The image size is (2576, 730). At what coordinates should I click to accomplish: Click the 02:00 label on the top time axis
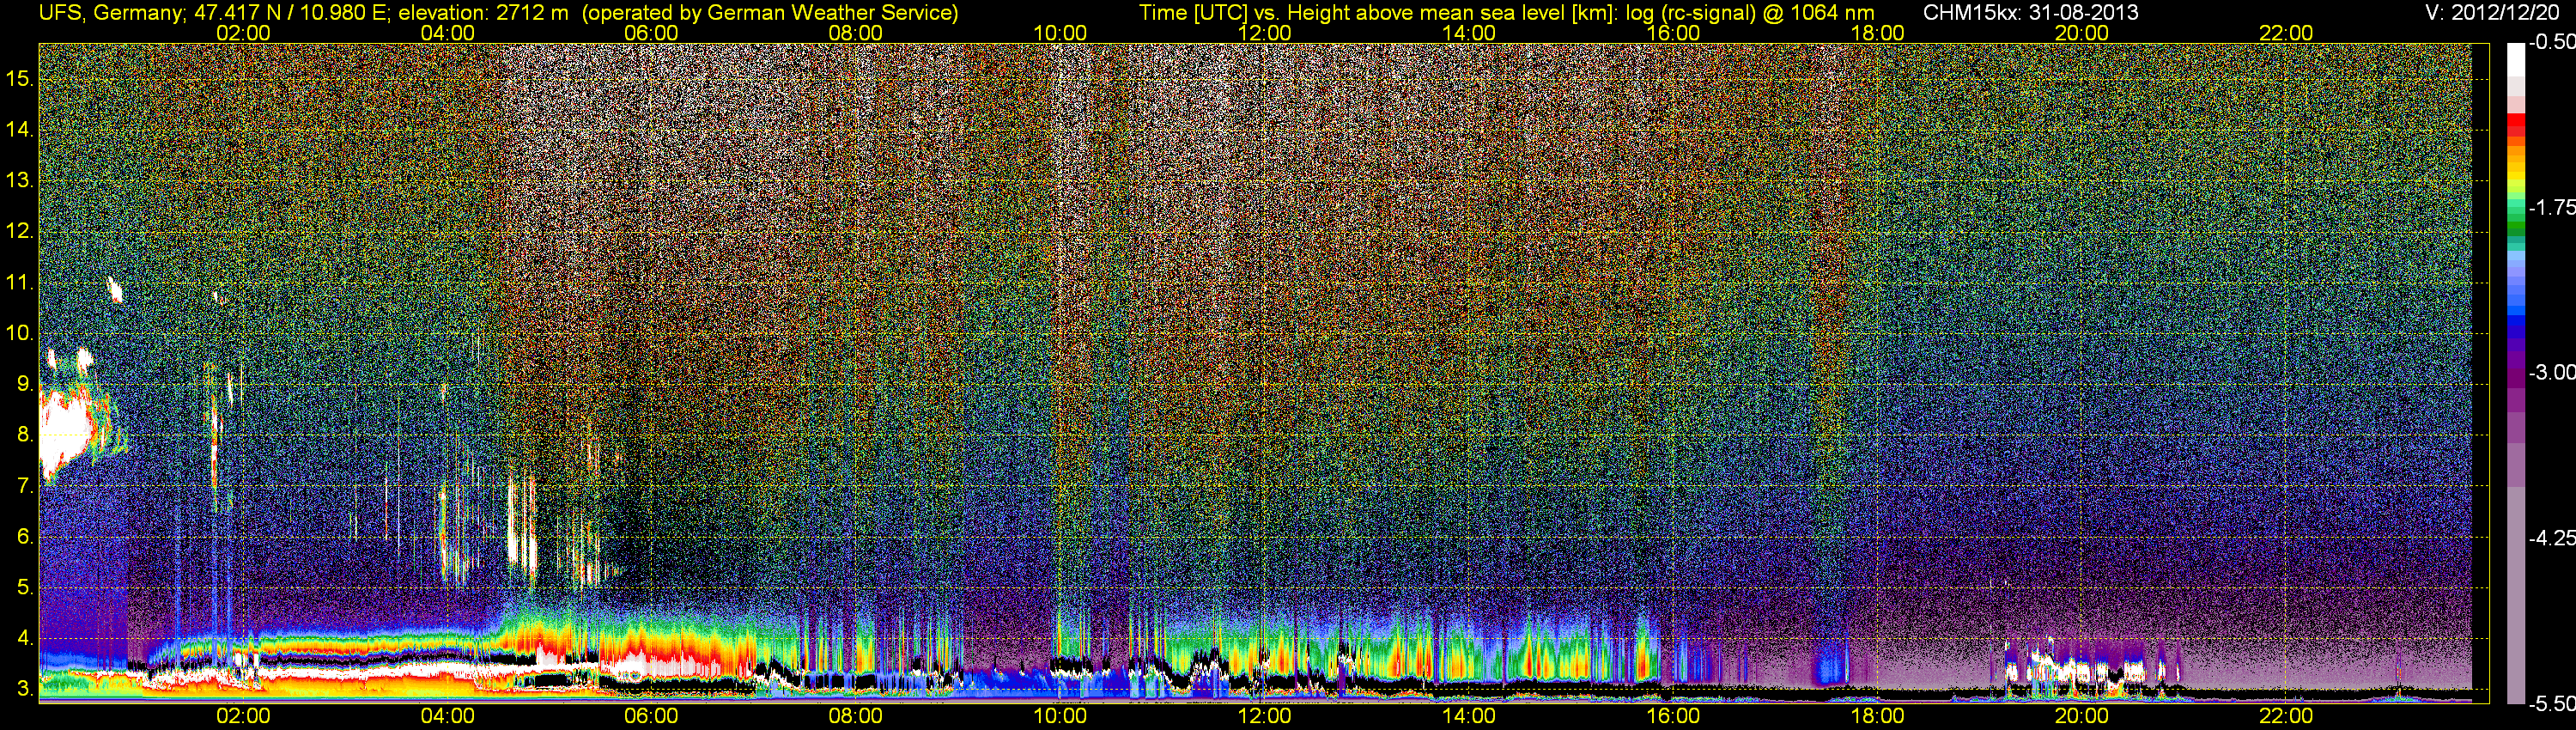click(243, 33)
